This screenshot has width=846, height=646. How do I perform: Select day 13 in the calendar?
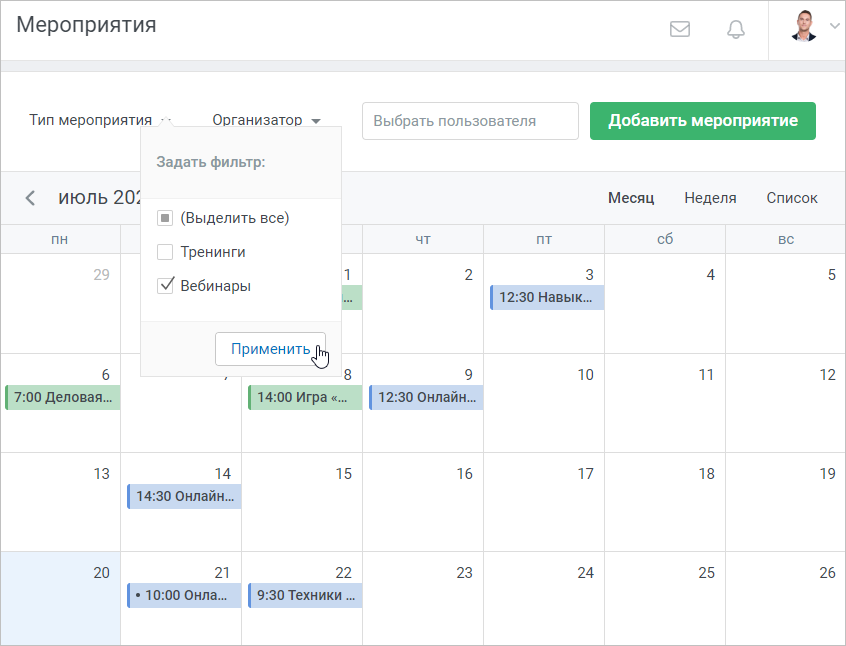60,502
